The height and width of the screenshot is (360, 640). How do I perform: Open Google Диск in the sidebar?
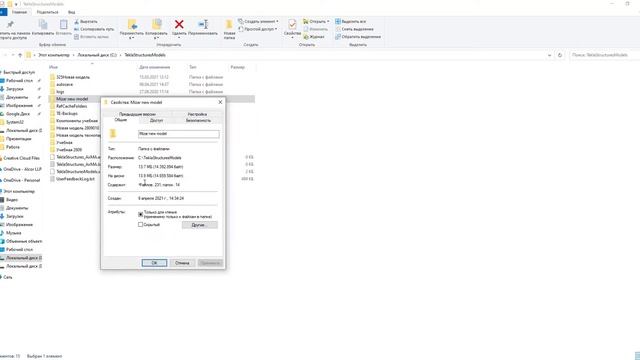tap(18, 114)
